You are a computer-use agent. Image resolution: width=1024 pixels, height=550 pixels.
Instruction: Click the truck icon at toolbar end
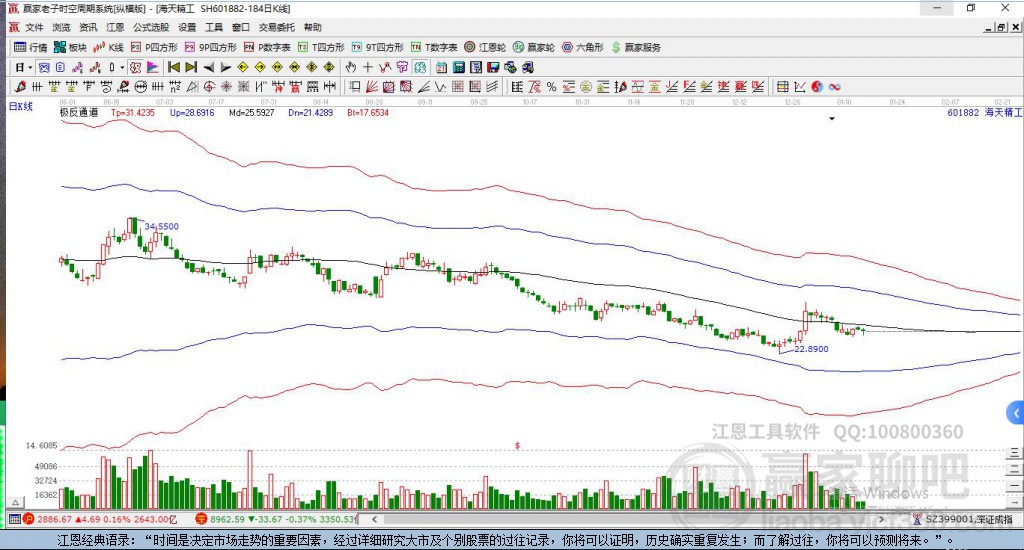coord(527,67)
